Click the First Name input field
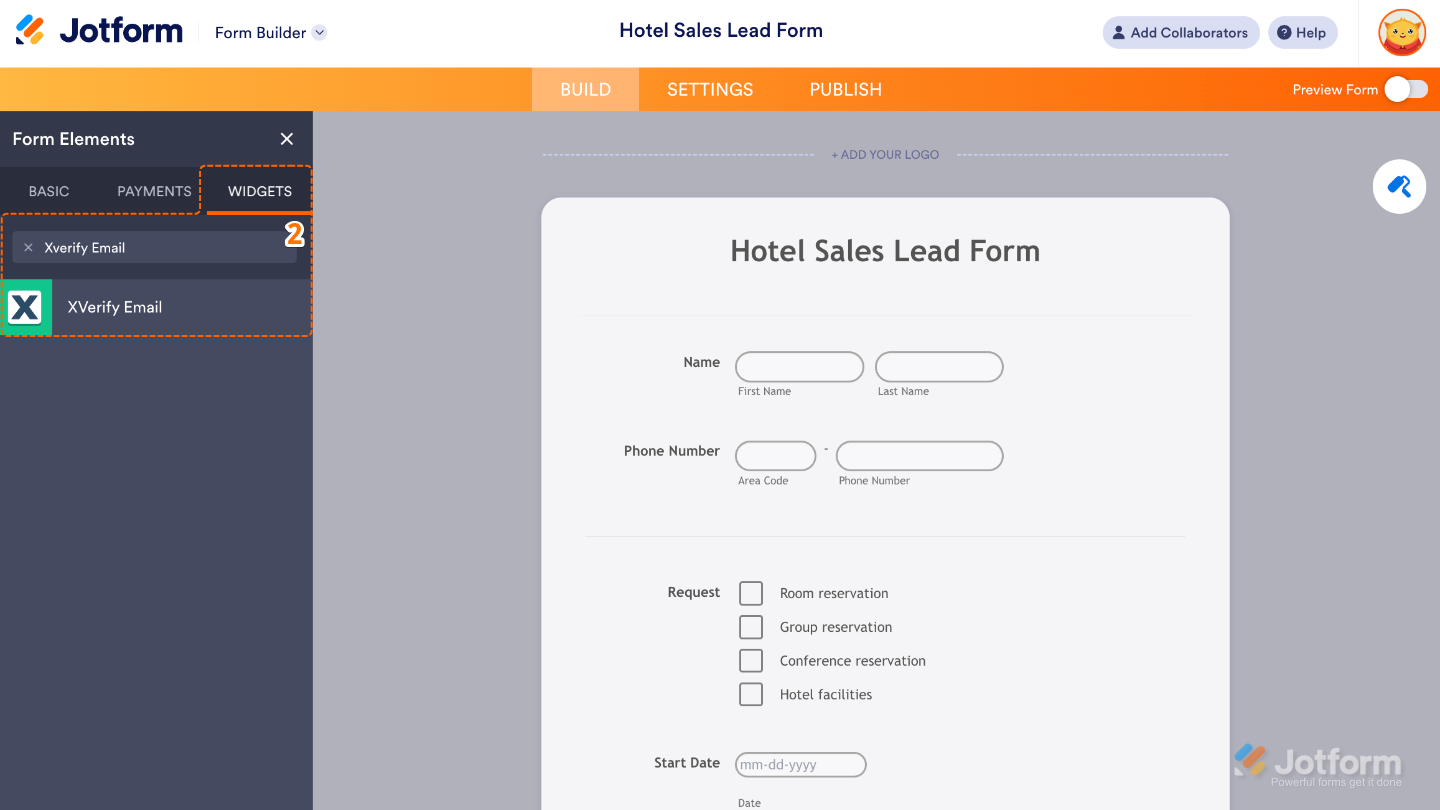Image resolution: width=1440 pixels, height=810 pixels. point(799,366)
